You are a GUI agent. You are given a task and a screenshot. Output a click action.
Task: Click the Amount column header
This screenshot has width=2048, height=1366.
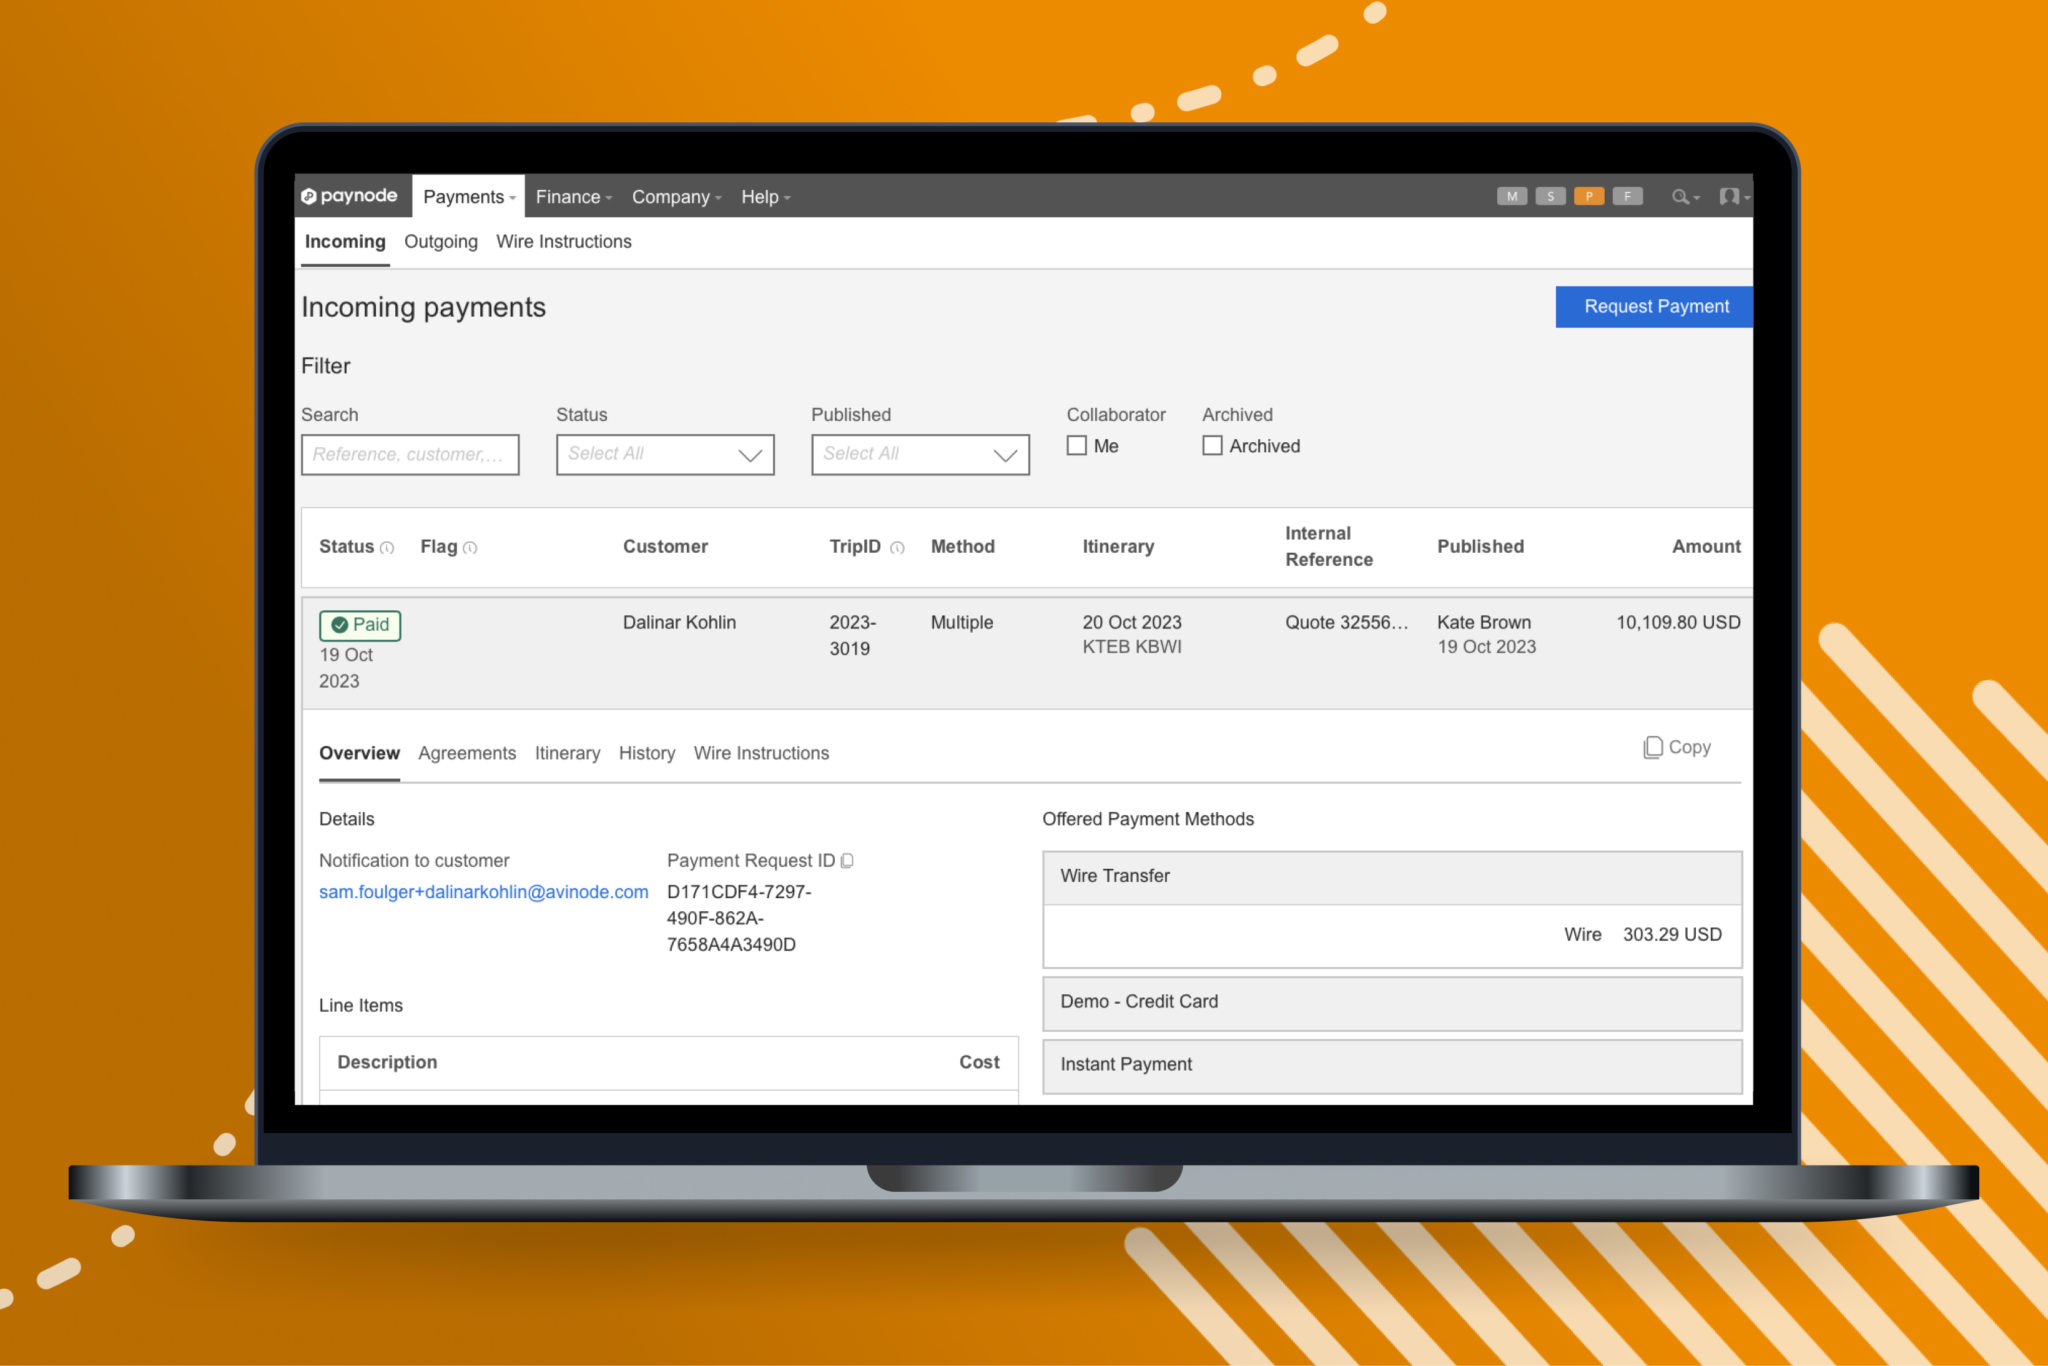tap(1706, 547)
